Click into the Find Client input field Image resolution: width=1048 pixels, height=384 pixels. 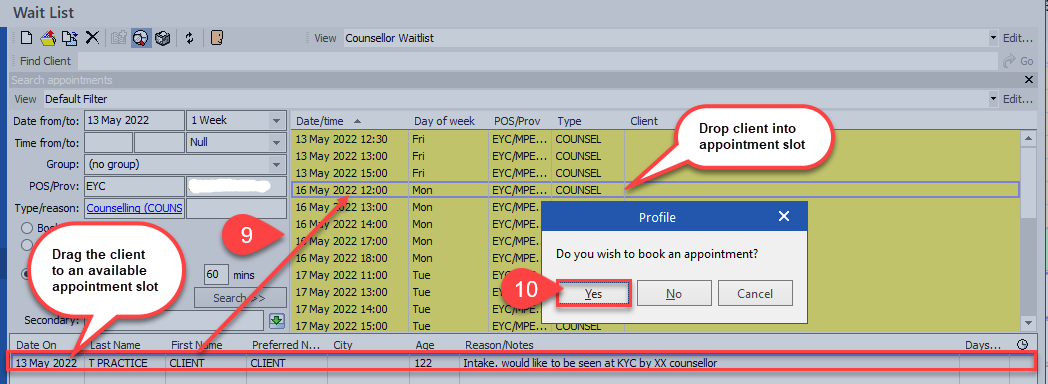click(537, 61)
